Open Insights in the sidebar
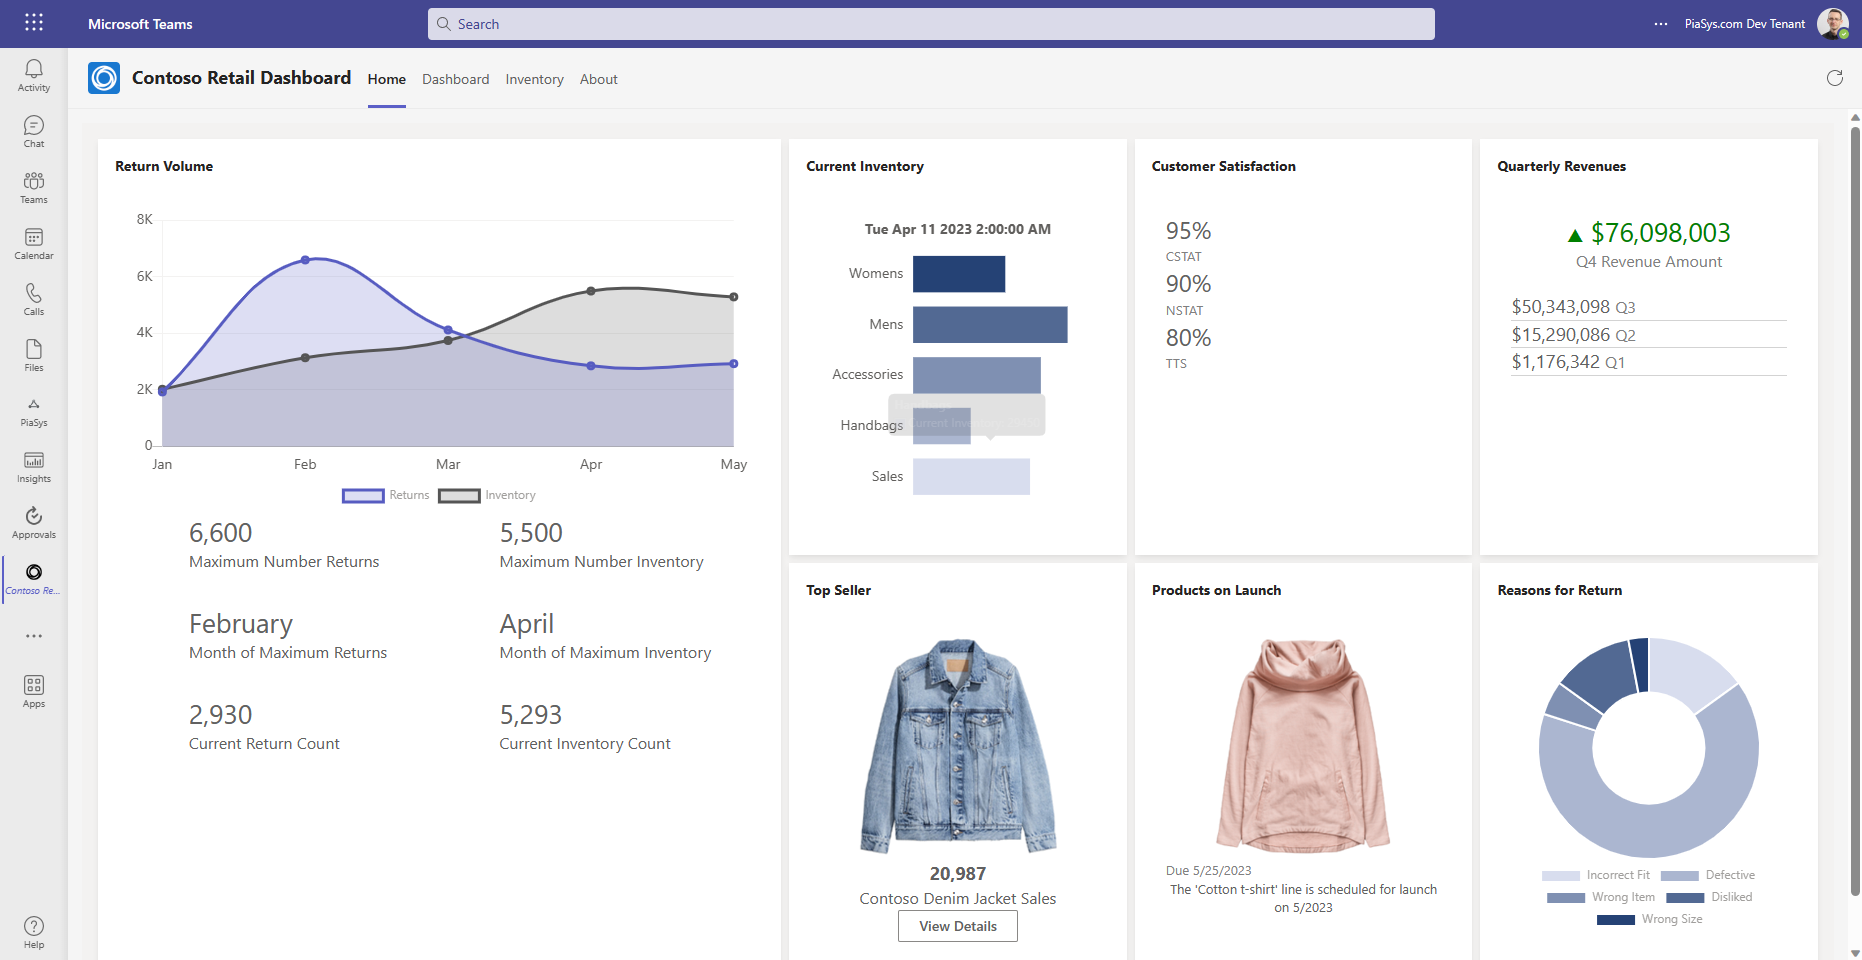The width and height of the screenshot is (1862, 960). 34,467
